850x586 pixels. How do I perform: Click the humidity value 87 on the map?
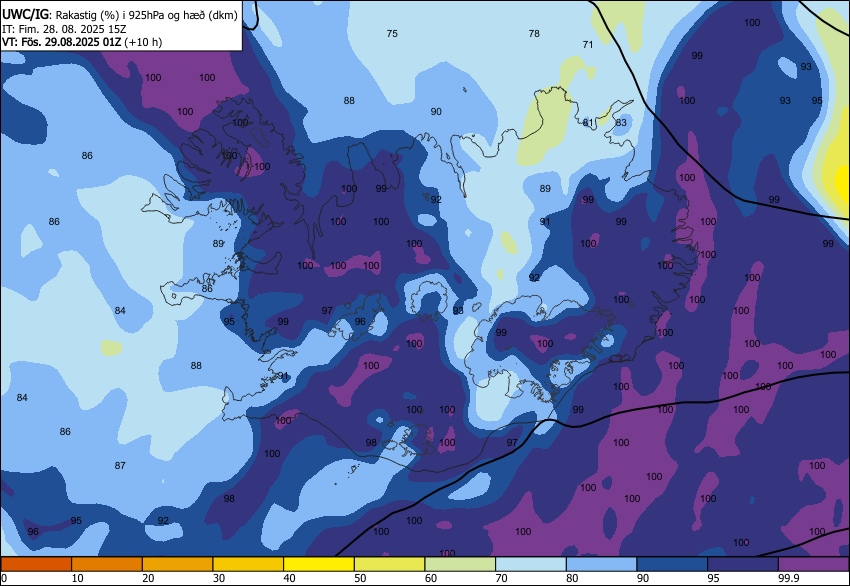(120, 465)
